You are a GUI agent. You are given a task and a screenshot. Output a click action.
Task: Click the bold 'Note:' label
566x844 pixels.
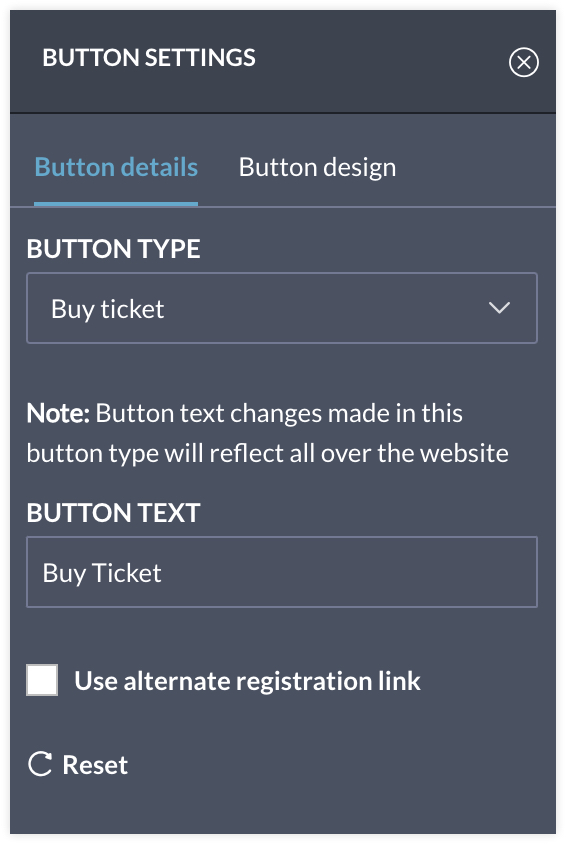[x=58, y=414]
